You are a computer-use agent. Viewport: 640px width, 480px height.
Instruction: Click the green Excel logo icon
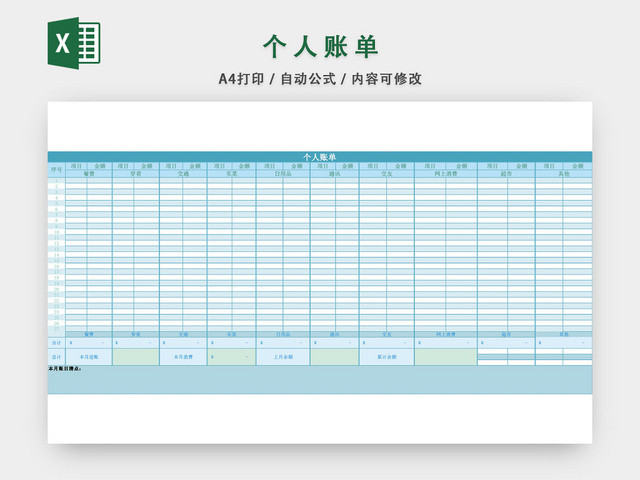click(74, 43)
